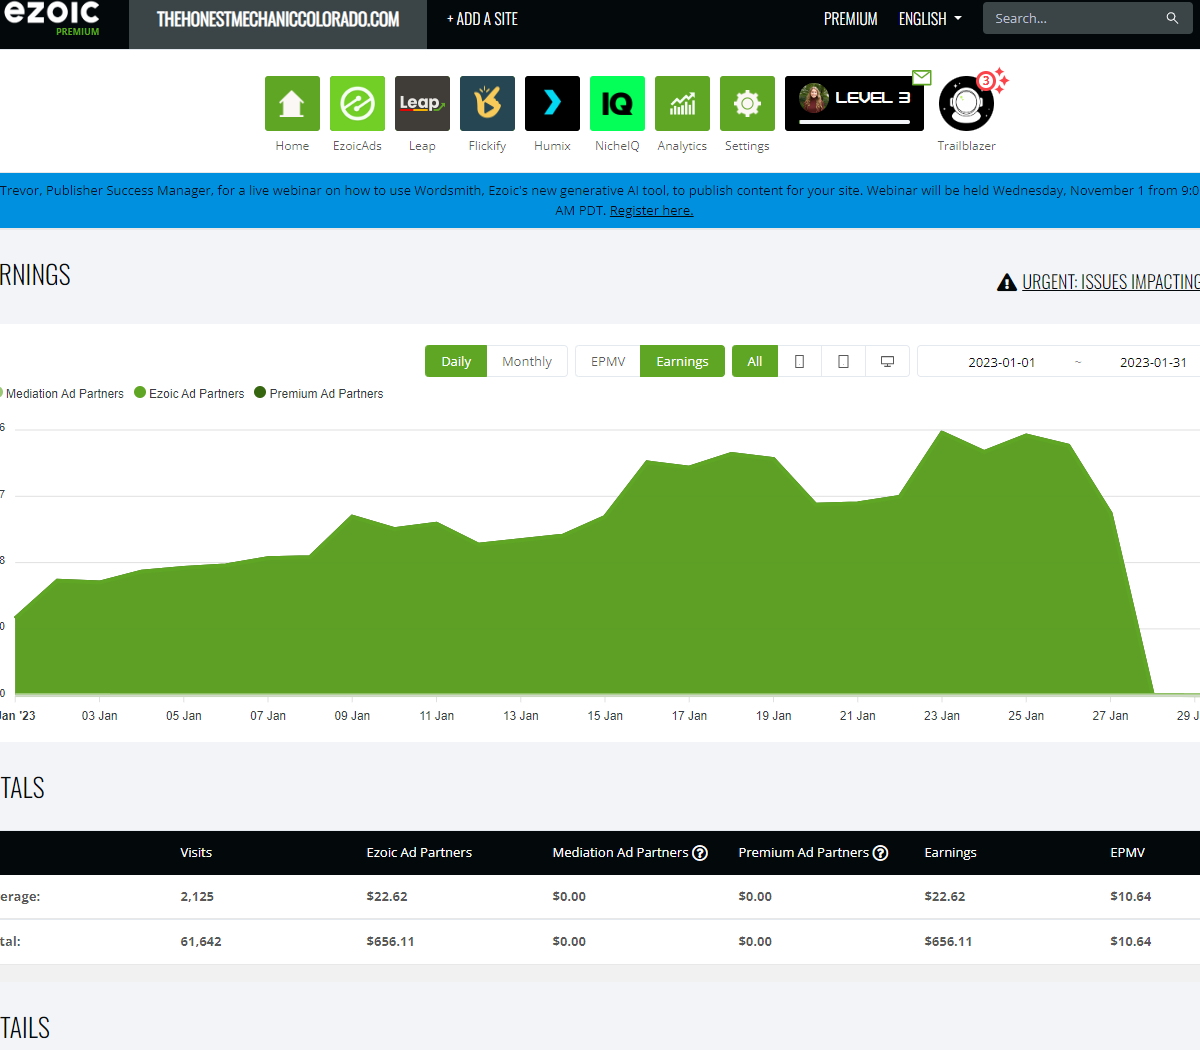Toggle Ezoic Ad Partners legend series
Image resolution: width=1200 pixels, height=1050 pixels.
pos(189,393)
